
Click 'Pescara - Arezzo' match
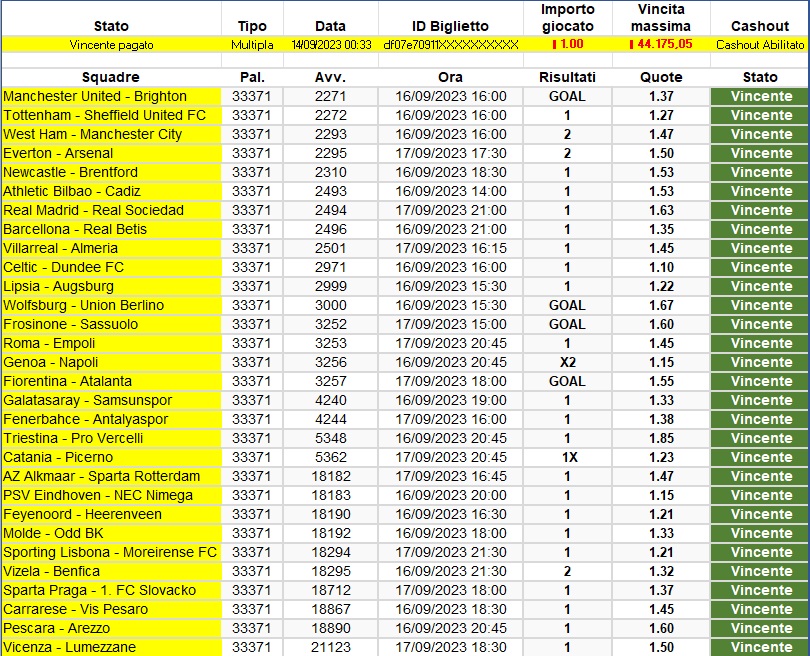coord(112,629)
